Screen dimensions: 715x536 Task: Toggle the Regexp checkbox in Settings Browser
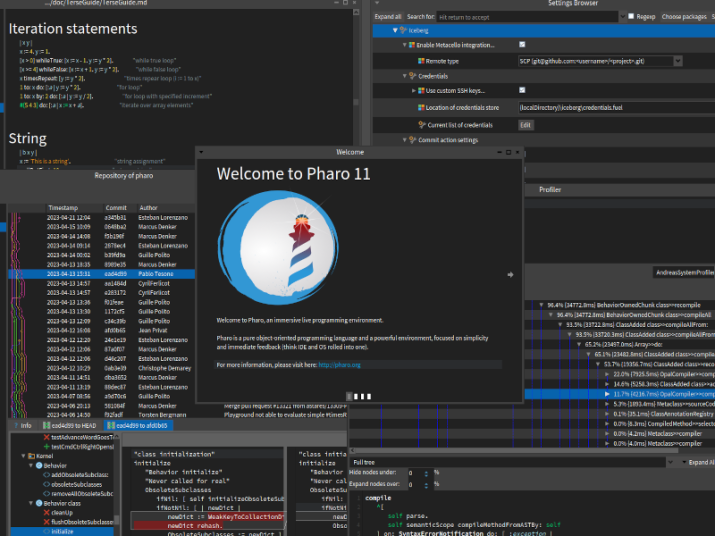[x=631, y=16]
